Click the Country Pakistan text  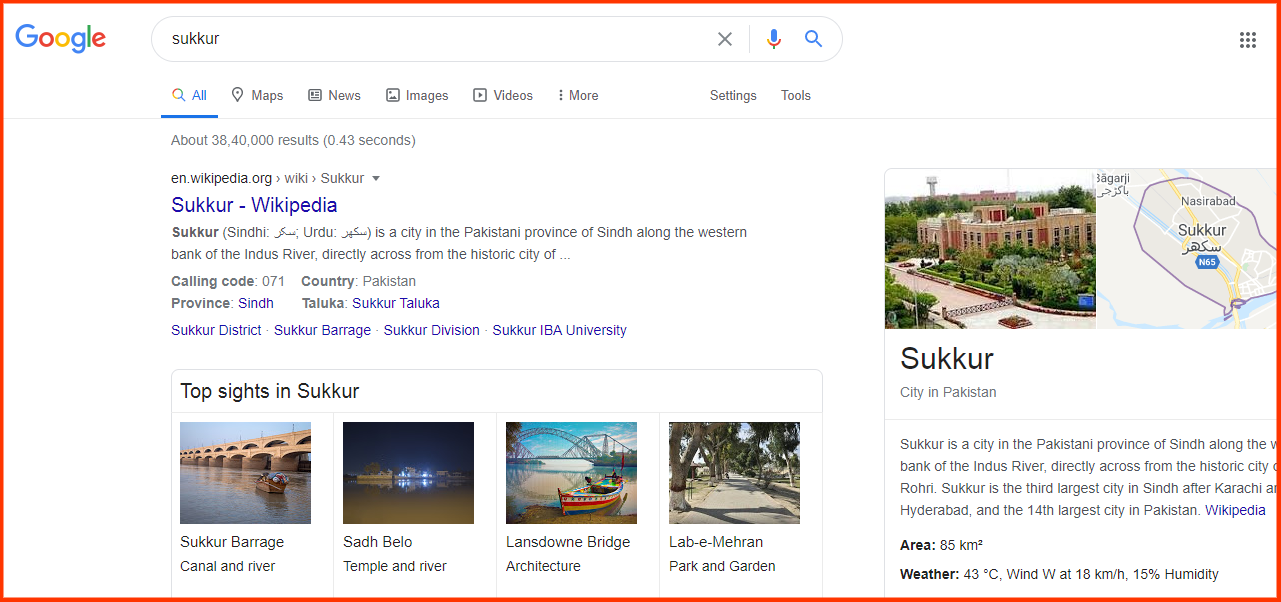tap(359, 281)
